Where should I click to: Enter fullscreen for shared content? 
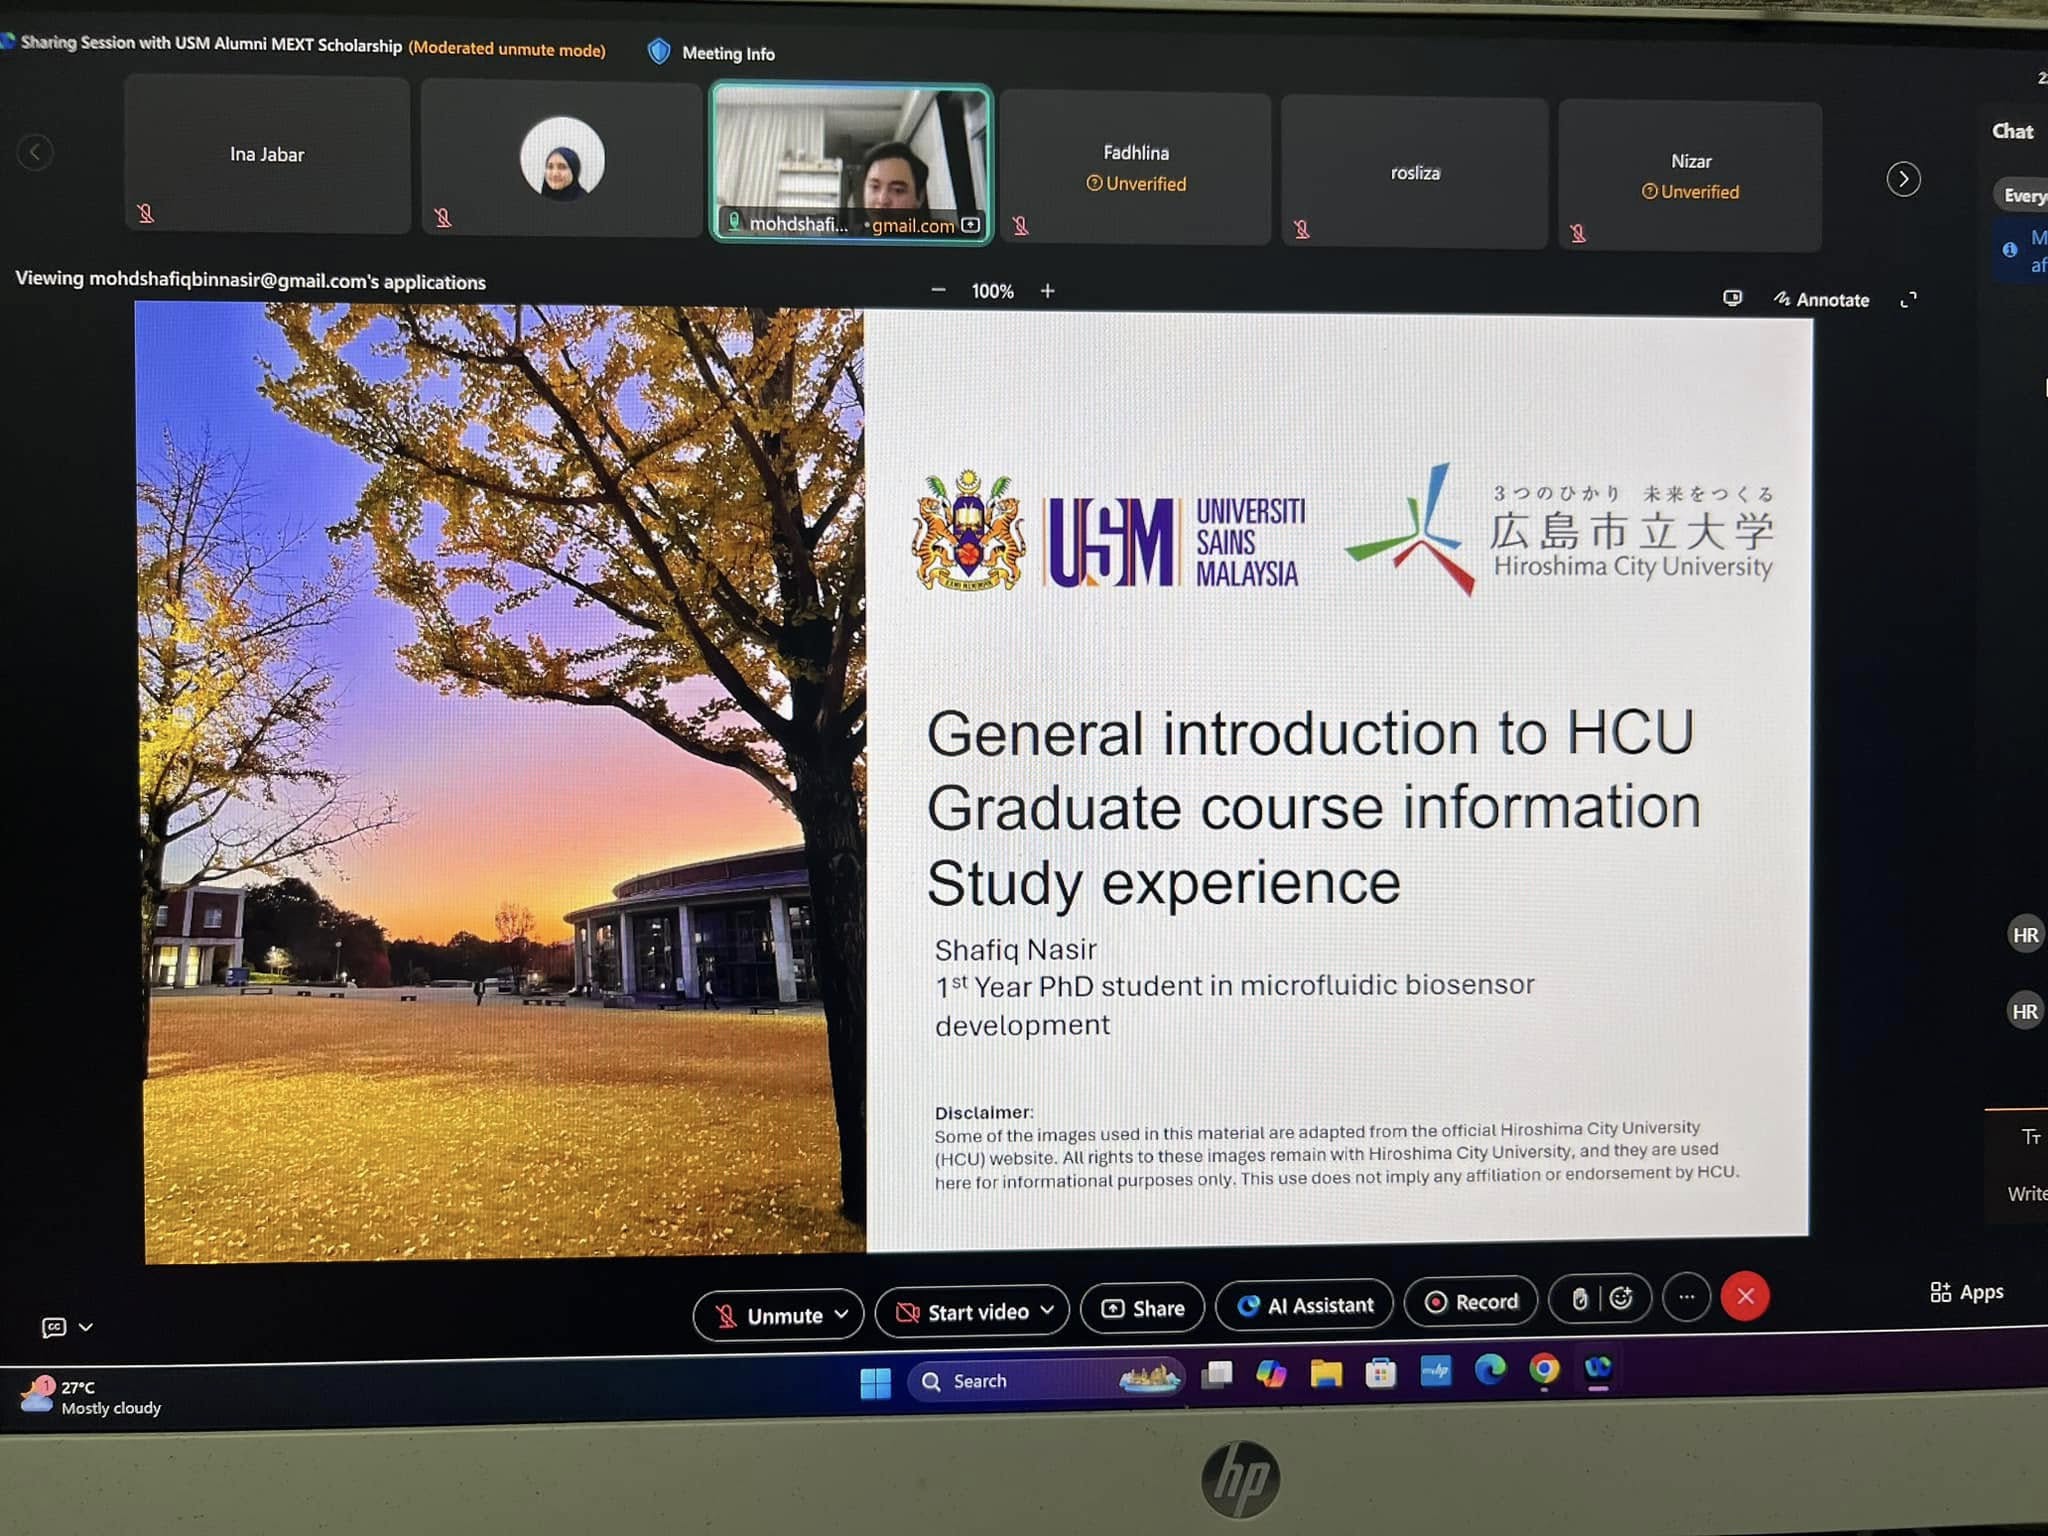click(1908, 299)
